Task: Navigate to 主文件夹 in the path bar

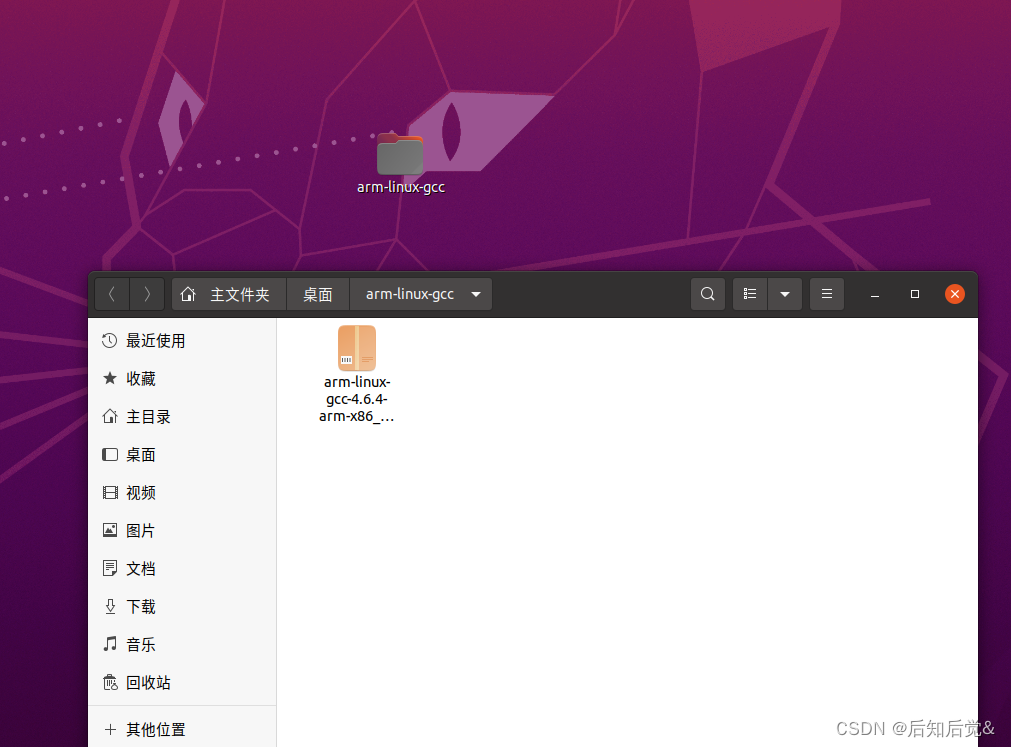Action: click(x=229, y=294)
